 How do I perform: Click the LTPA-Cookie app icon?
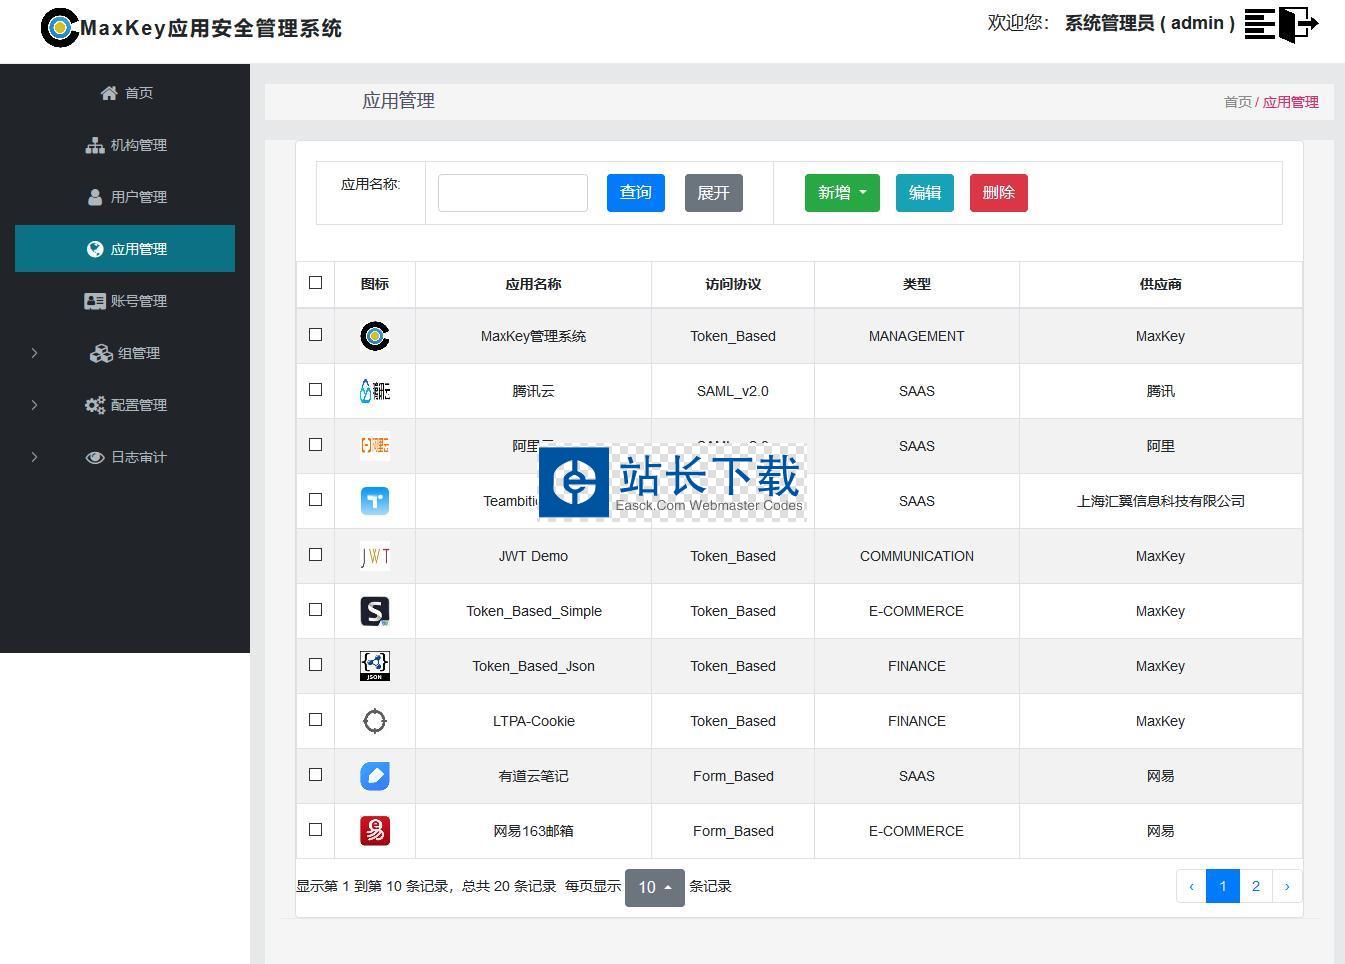tap(374, 721)
